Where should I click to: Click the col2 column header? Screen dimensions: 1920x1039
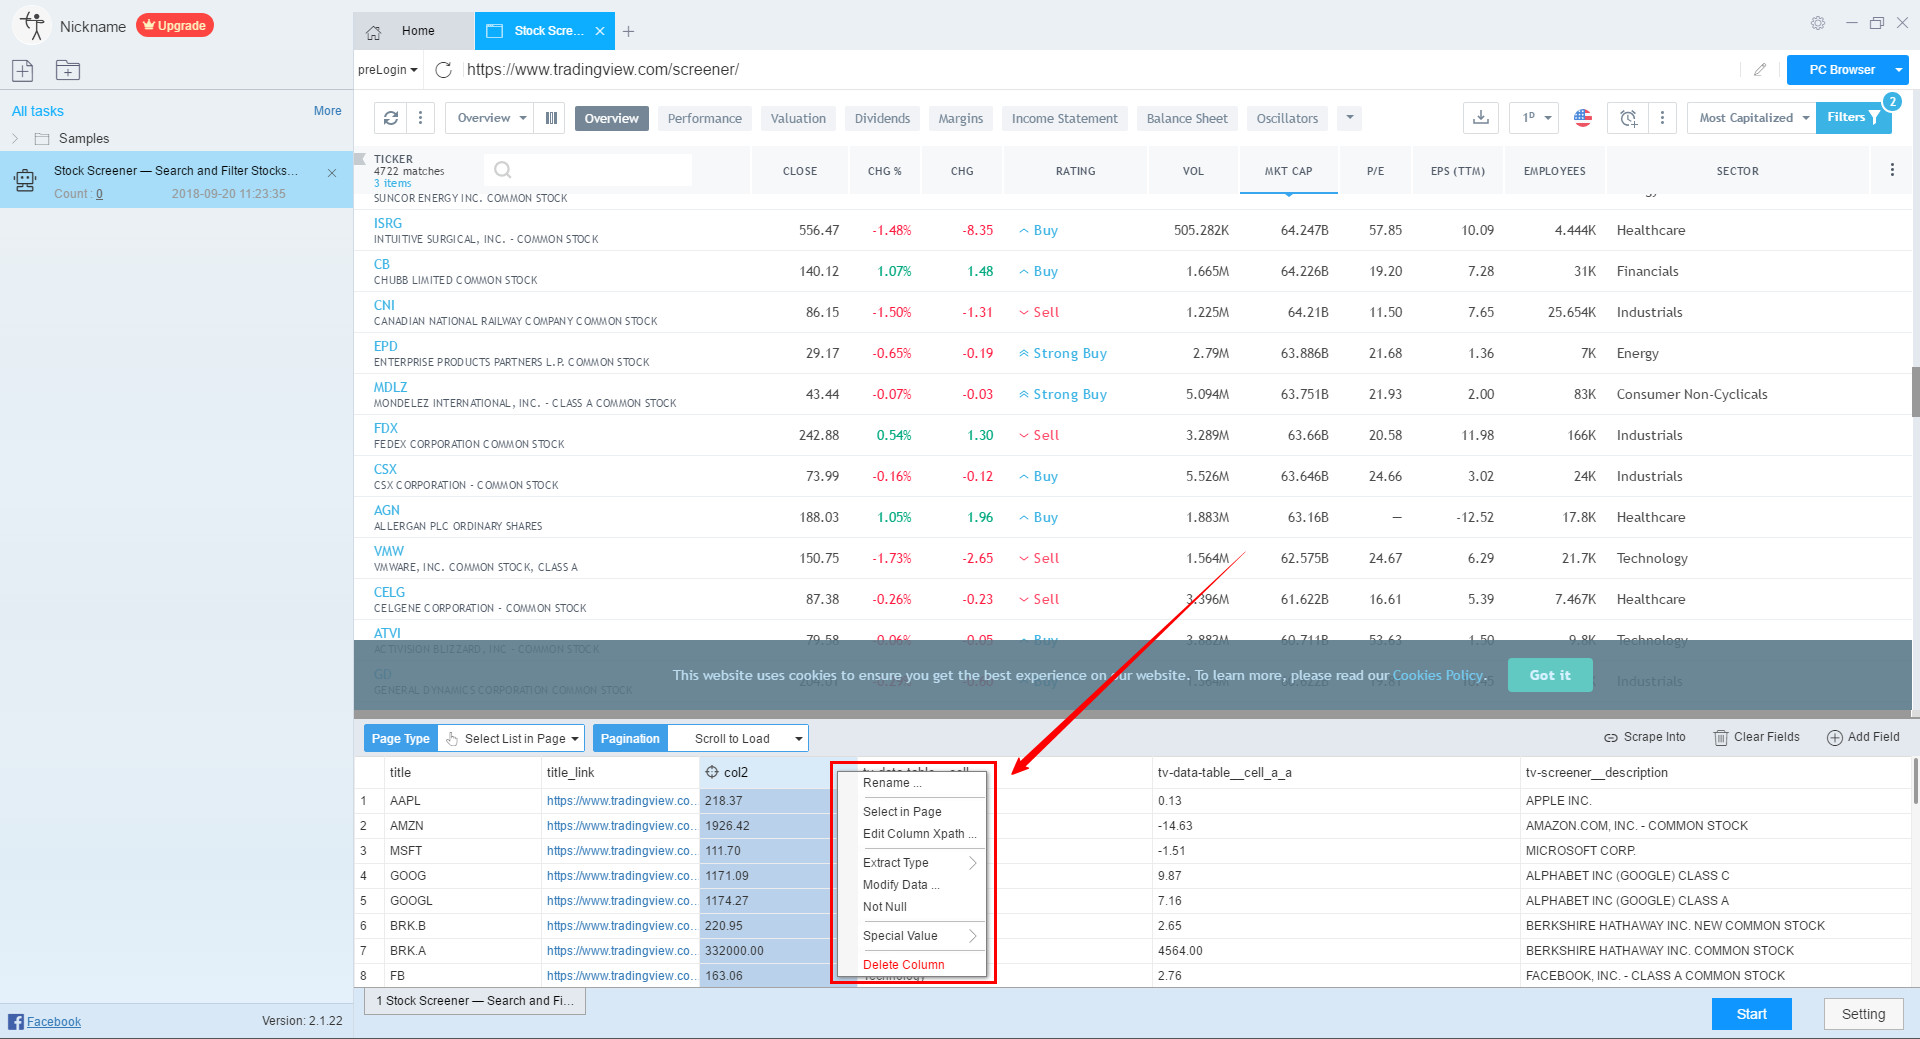click(x=766, y=772)
